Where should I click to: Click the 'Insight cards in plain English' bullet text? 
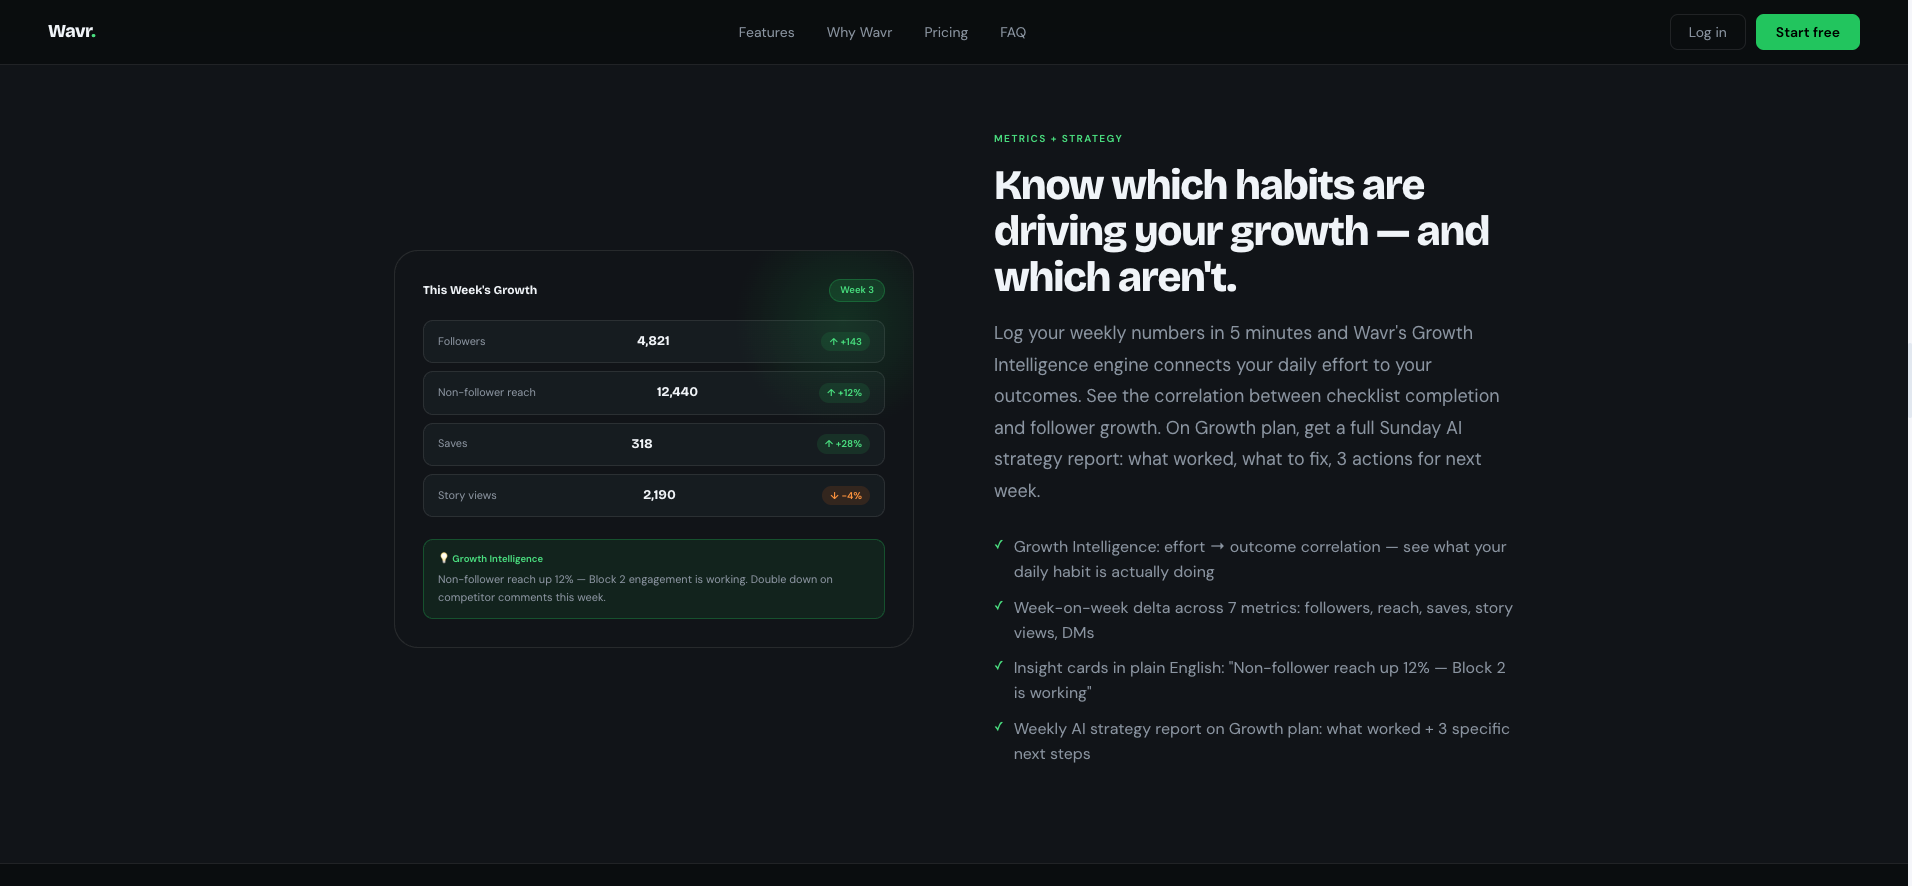pos(1259,680)
